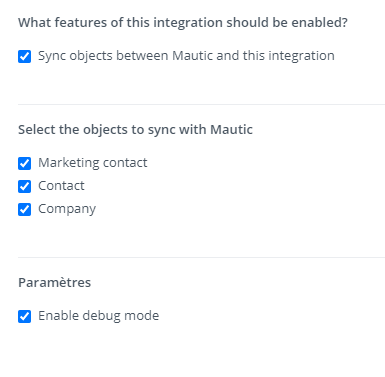Click the divider line below the features section
The width and height of the screenshot is (385, 377).
tap(201, 104)
